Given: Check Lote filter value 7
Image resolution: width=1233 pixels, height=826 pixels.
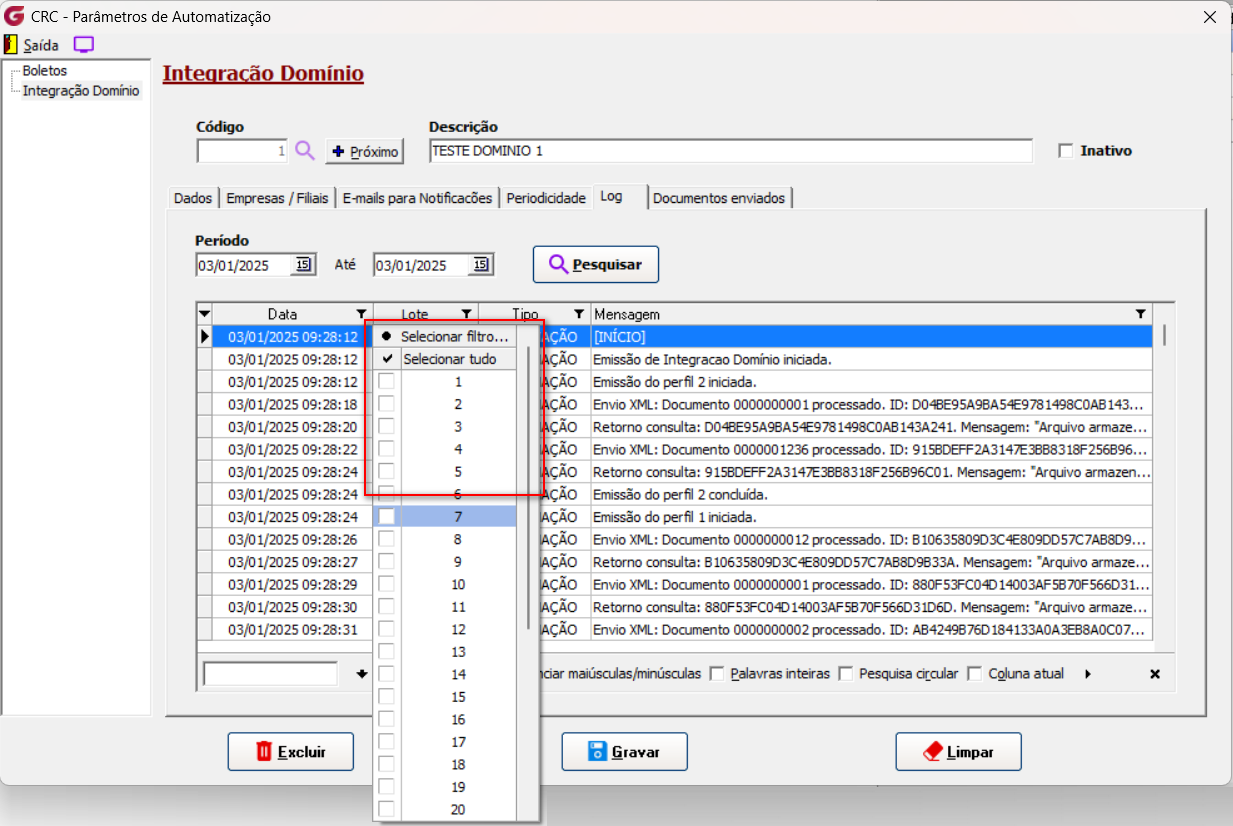Looking at the screenshot, I should click(386, 517).
